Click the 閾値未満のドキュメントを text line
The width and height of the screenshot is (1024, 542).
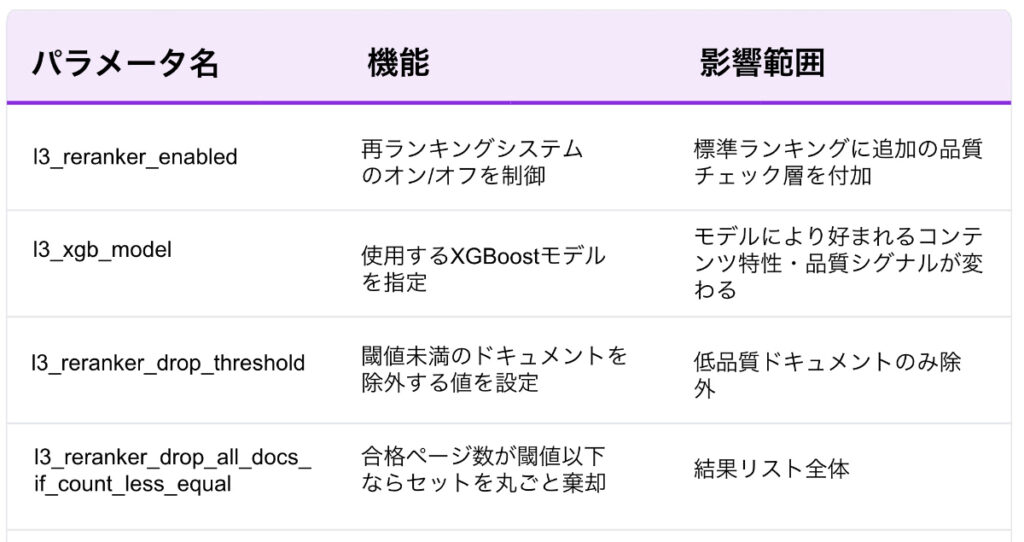[x=494, y=356]
